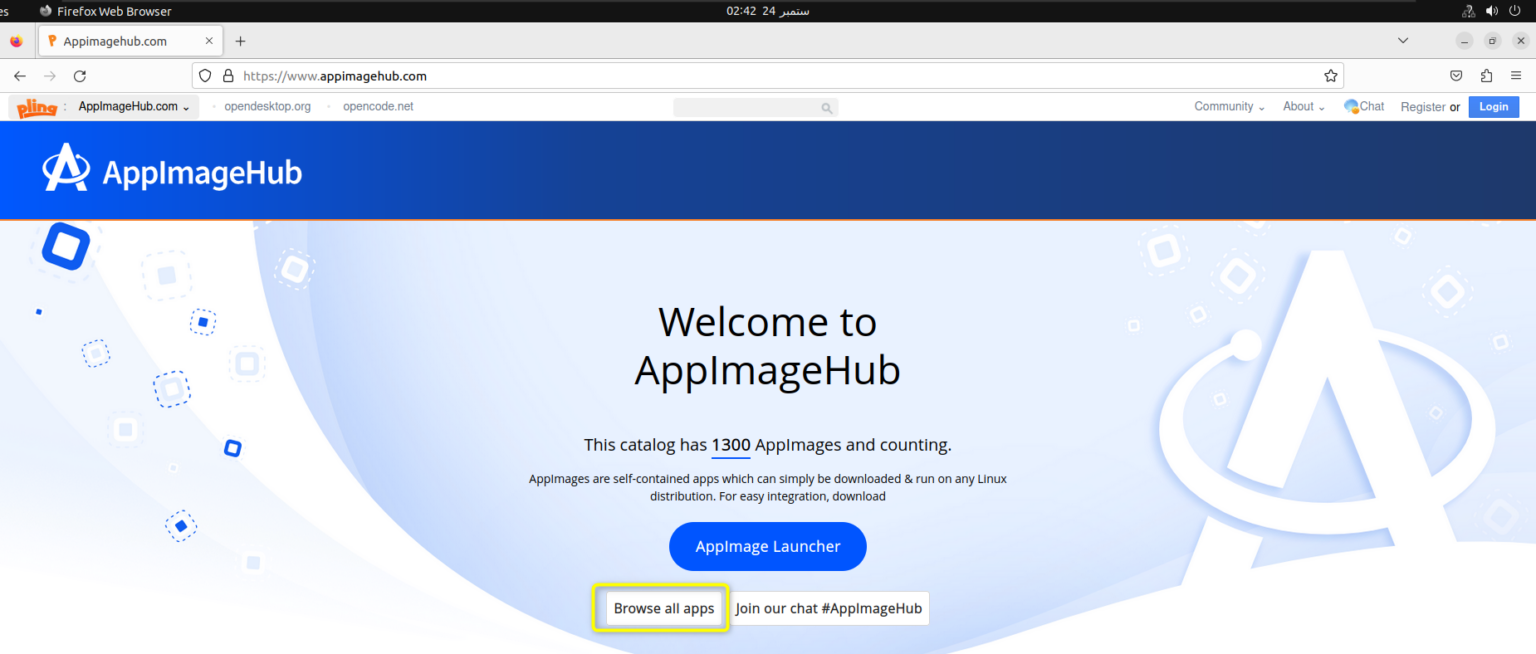Open the opendesktop.org link
Viewport: 1536px width, 654px height.
(266, 106)
